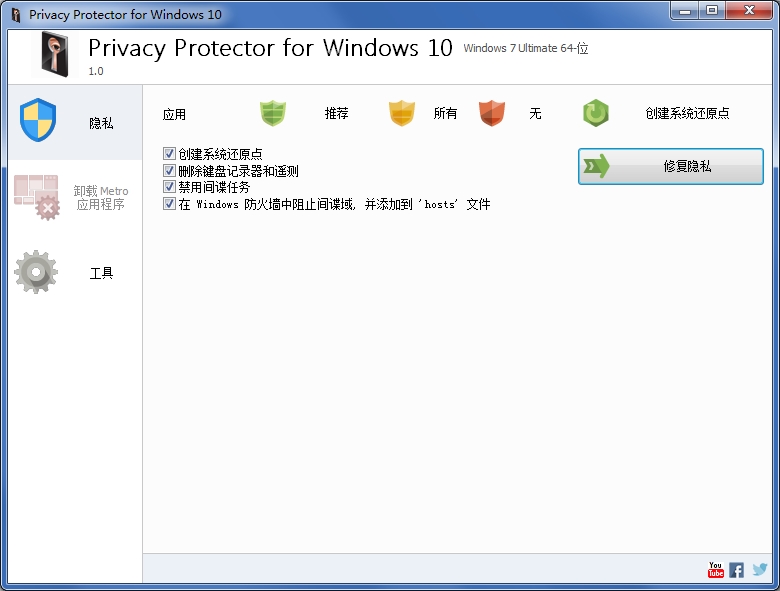This screenshot has width=780, height=591.
Task: Click the red shield none icon
Action: (x=491, y=113)
